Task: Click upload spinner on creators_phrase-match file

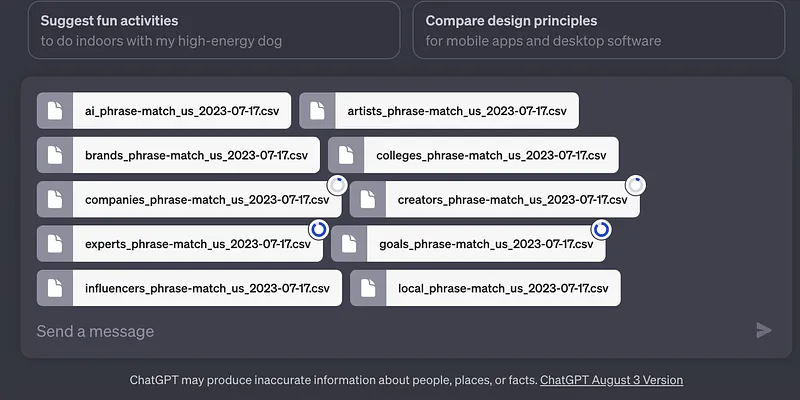Action: pos(636,186)
